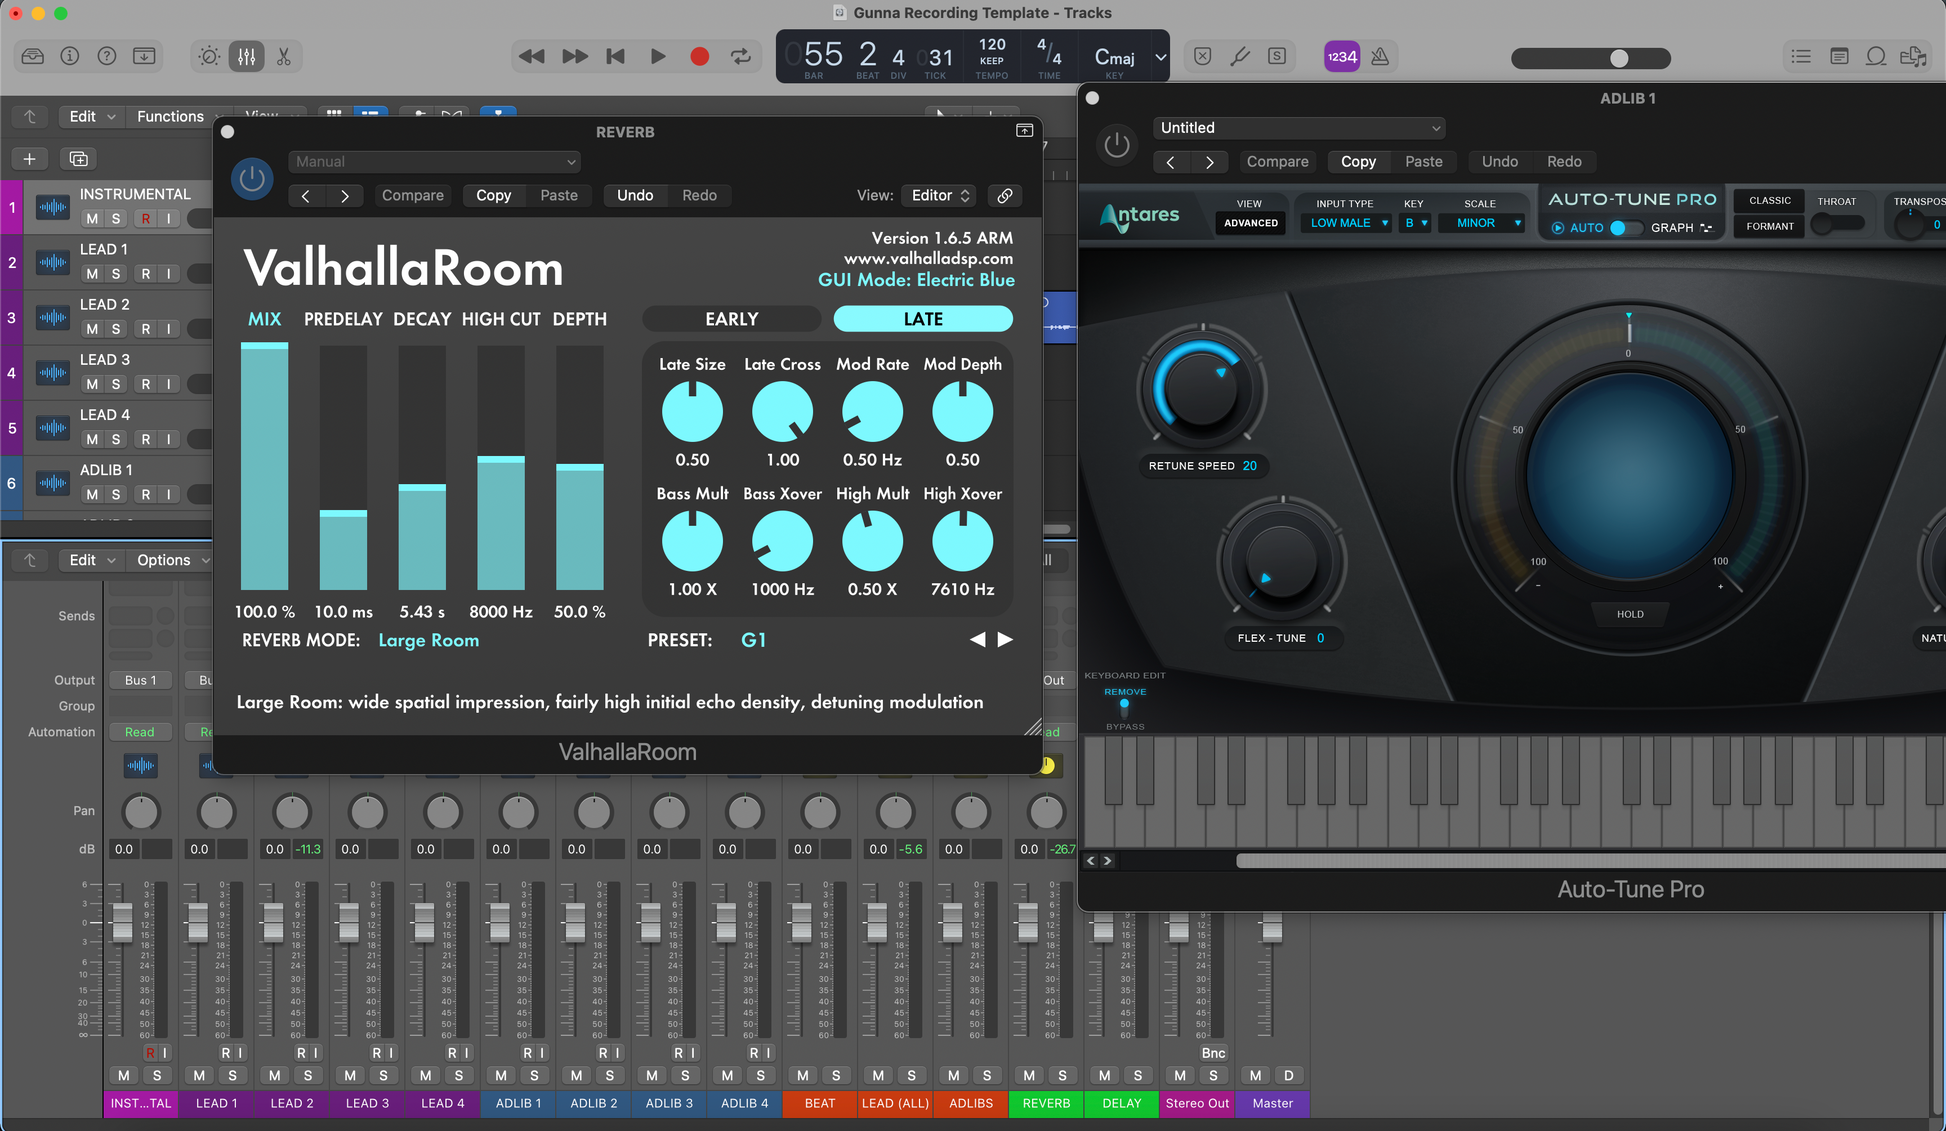Toggle the Count-in 1234 button
The image size is (1946, 1131).
click(1341, 57)
